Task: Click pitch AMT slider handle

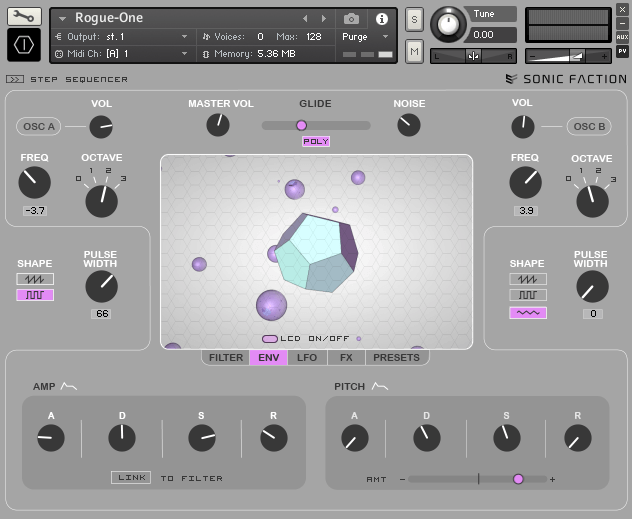Action: (x=518, y=479)
